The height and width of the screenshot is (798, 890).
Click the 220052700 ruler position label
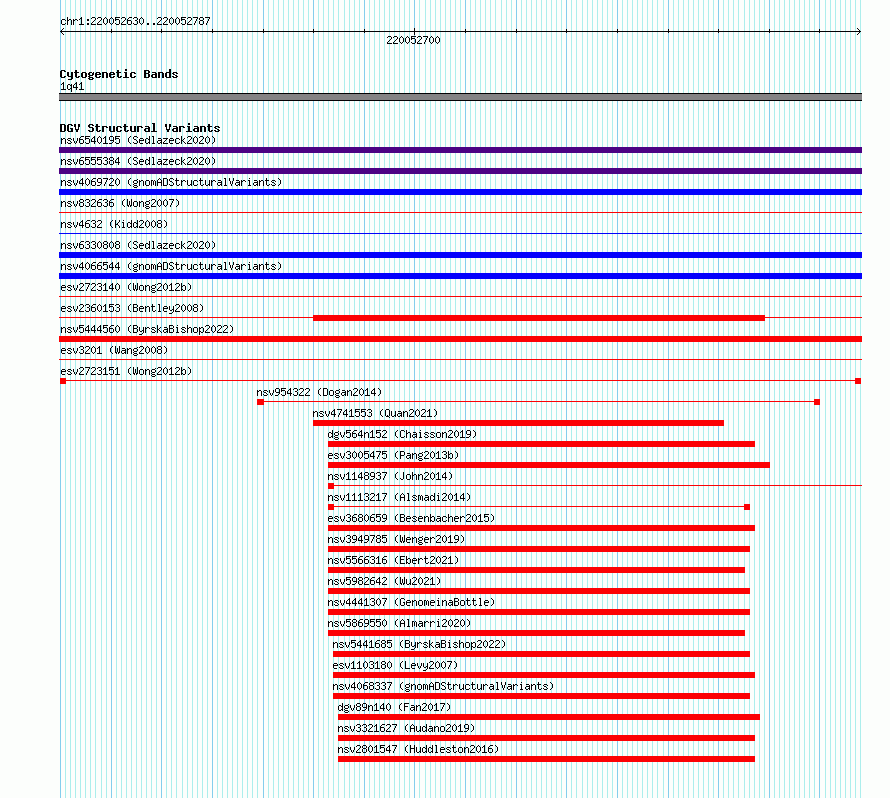(x=413, y=40)
